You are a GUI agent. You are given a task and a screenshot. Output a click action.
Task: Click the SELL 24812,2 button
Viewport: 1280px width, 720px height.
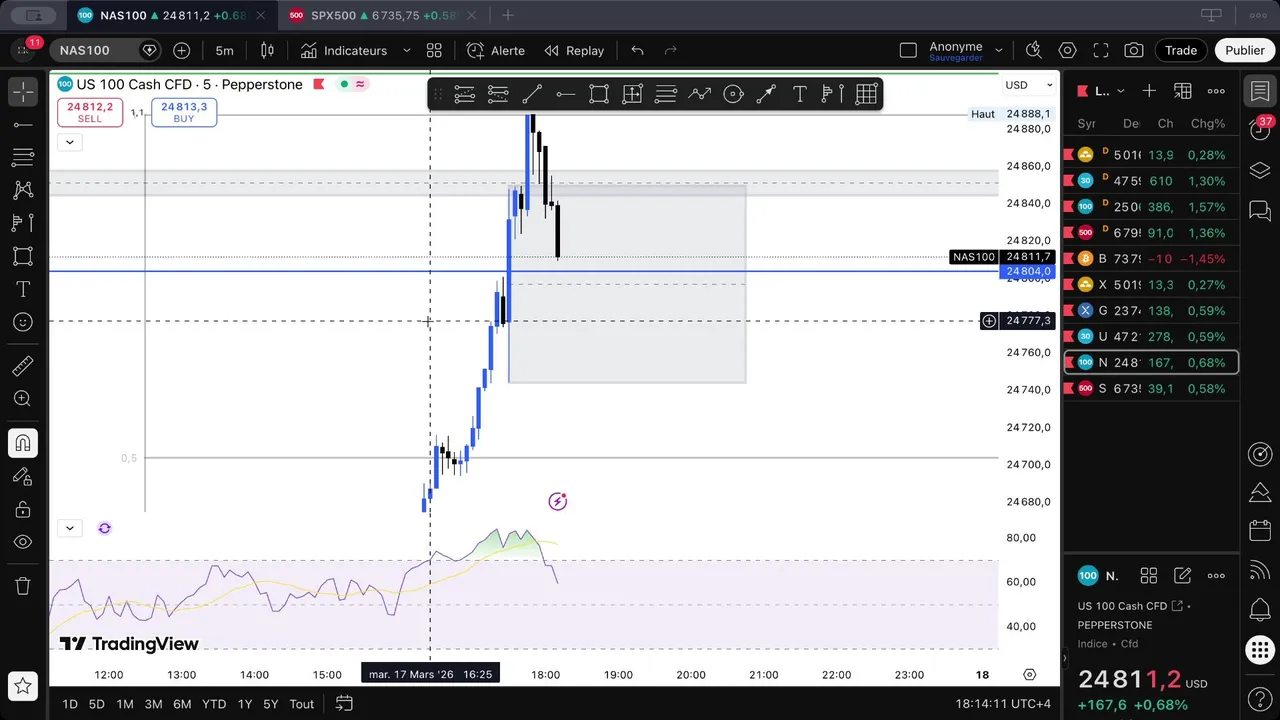click(90, 112)
